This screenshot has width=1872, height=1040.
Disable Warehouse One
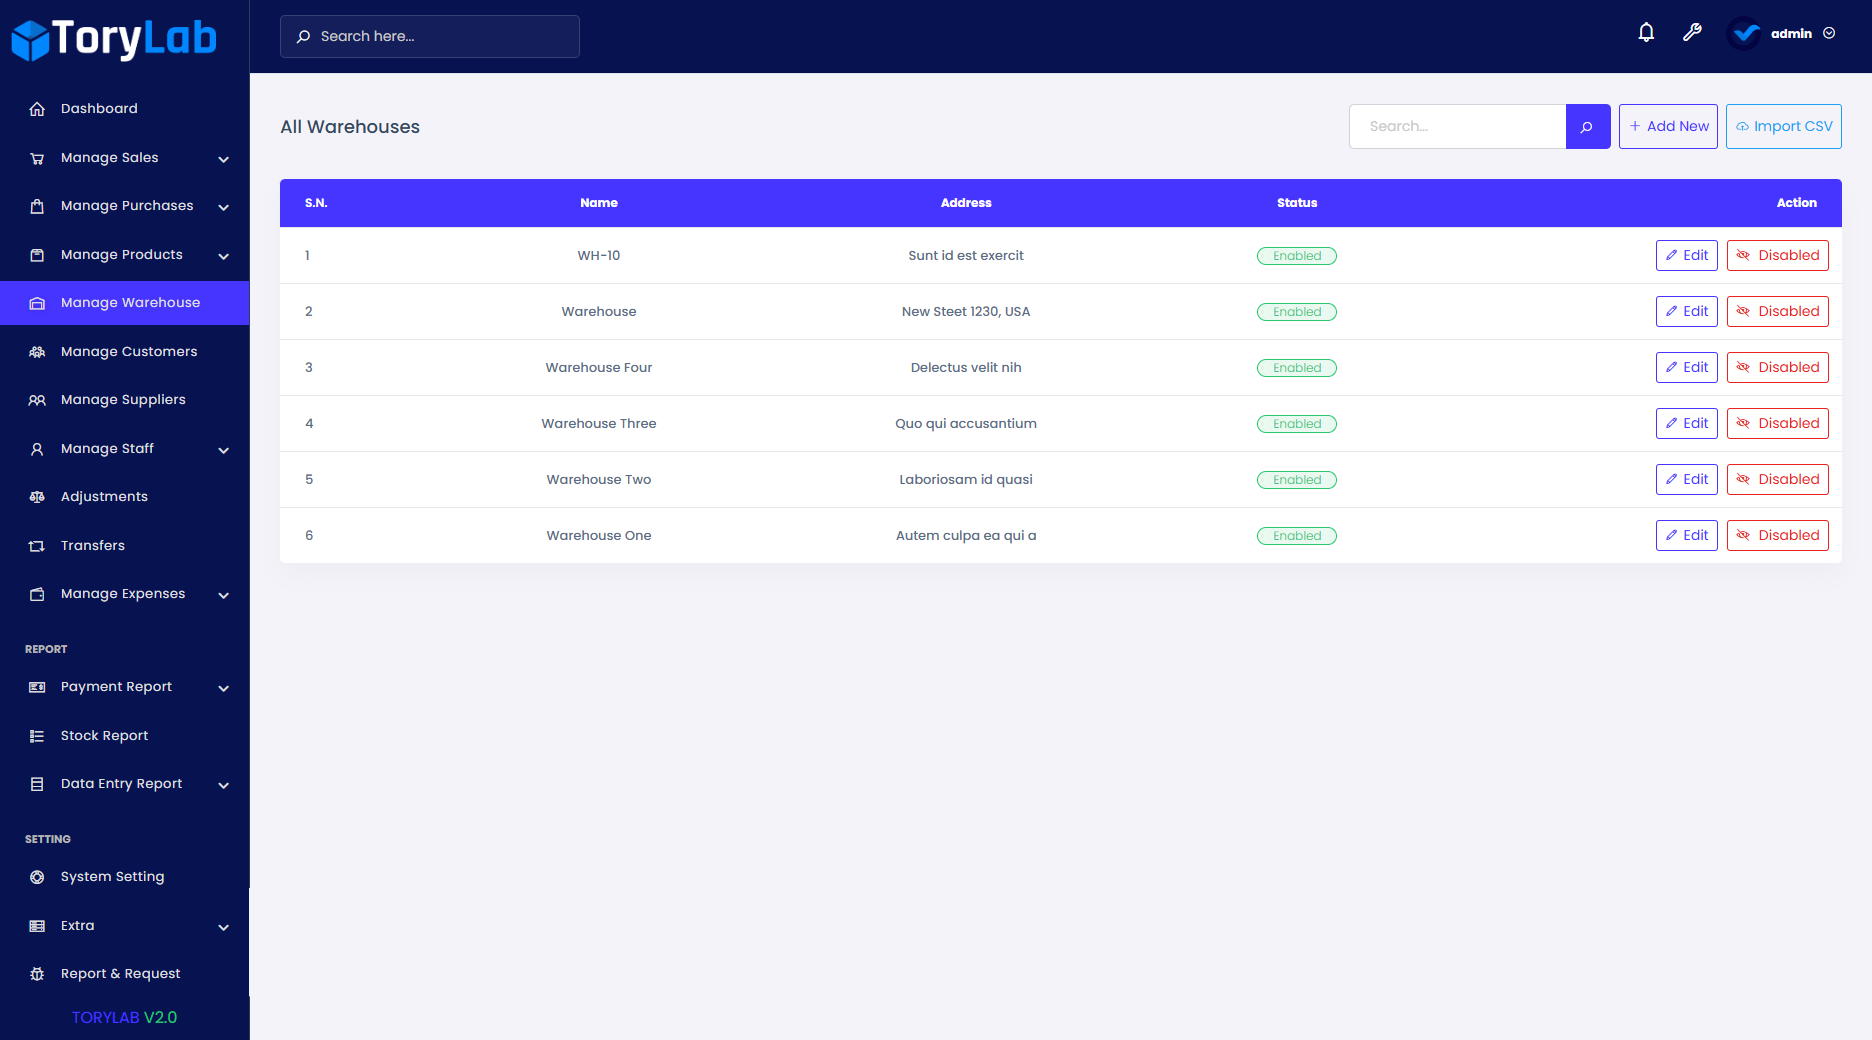1777,535
